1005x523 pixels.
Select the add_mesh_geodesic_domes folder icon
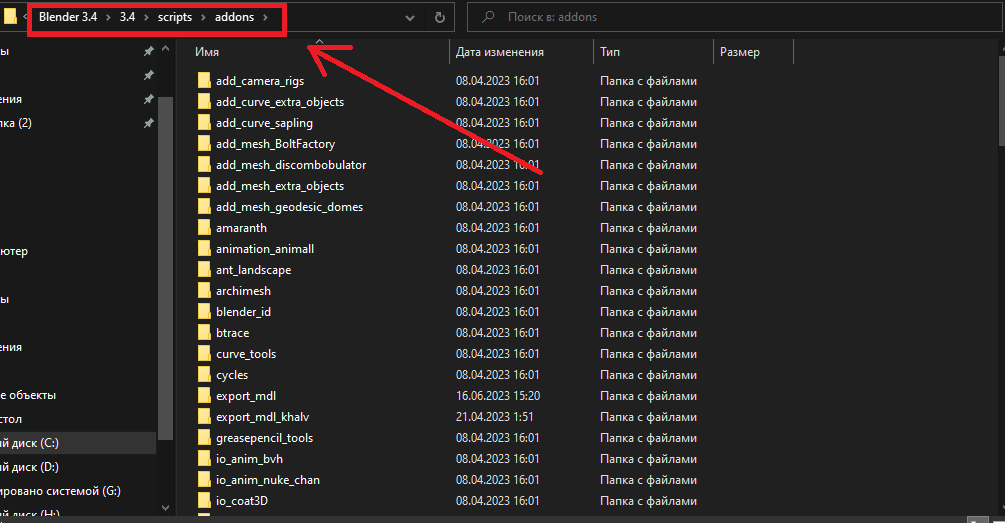(x=204, y=206)
